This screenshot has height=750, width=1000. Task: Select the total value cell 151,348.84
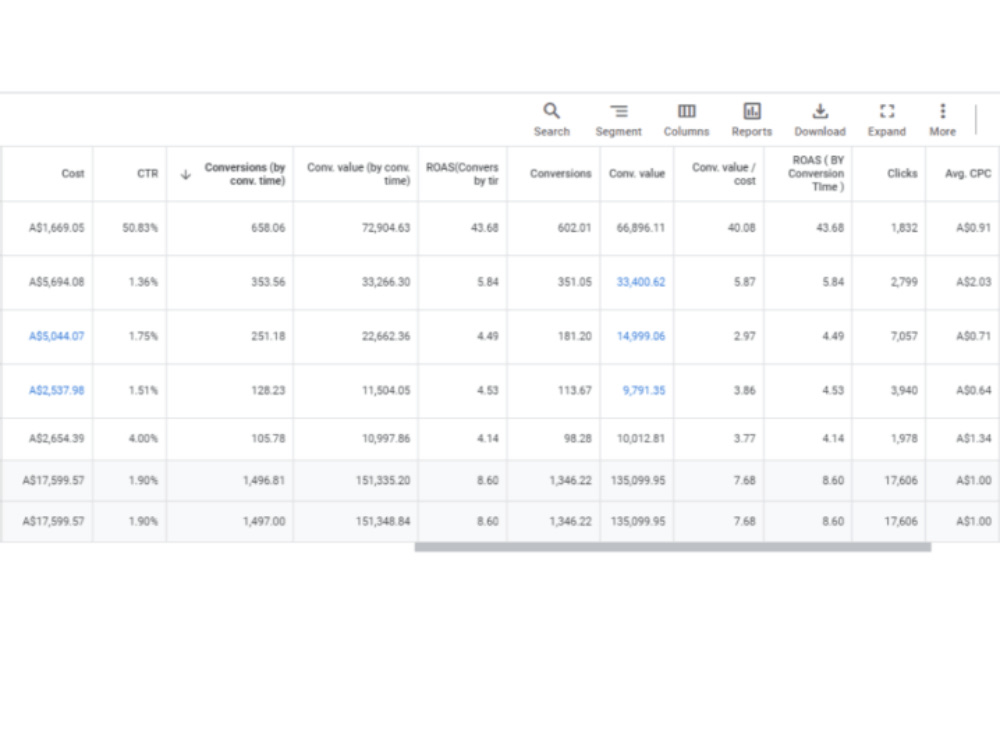click(x=383, y=522)
